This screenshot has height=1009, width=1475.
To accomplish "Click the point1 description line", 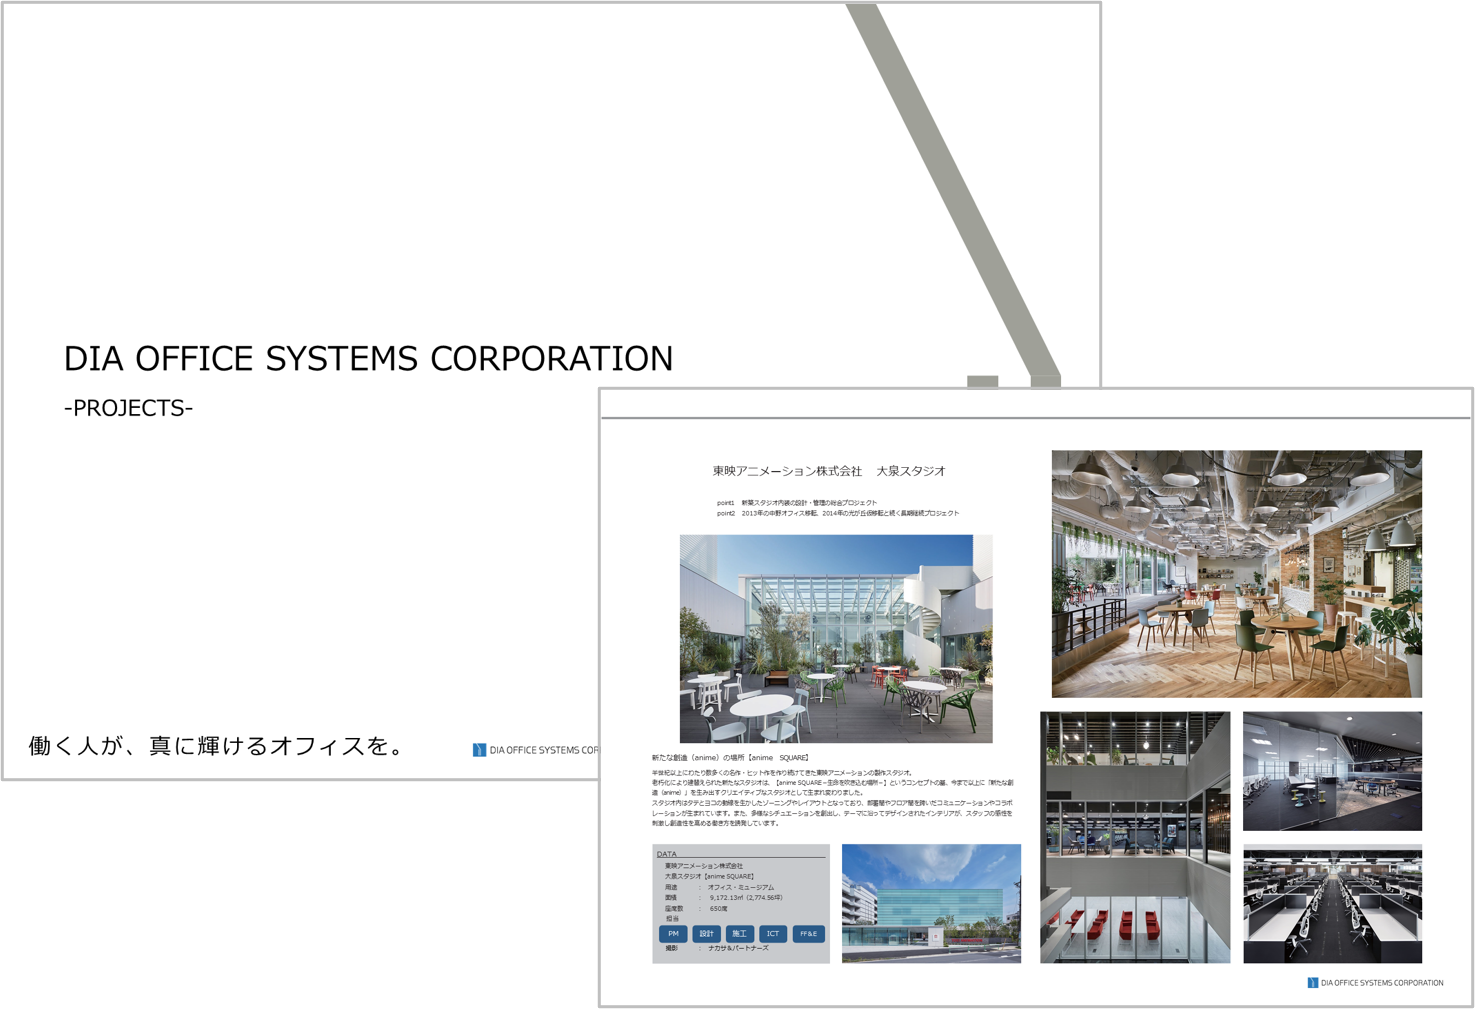I will (797, 503).
